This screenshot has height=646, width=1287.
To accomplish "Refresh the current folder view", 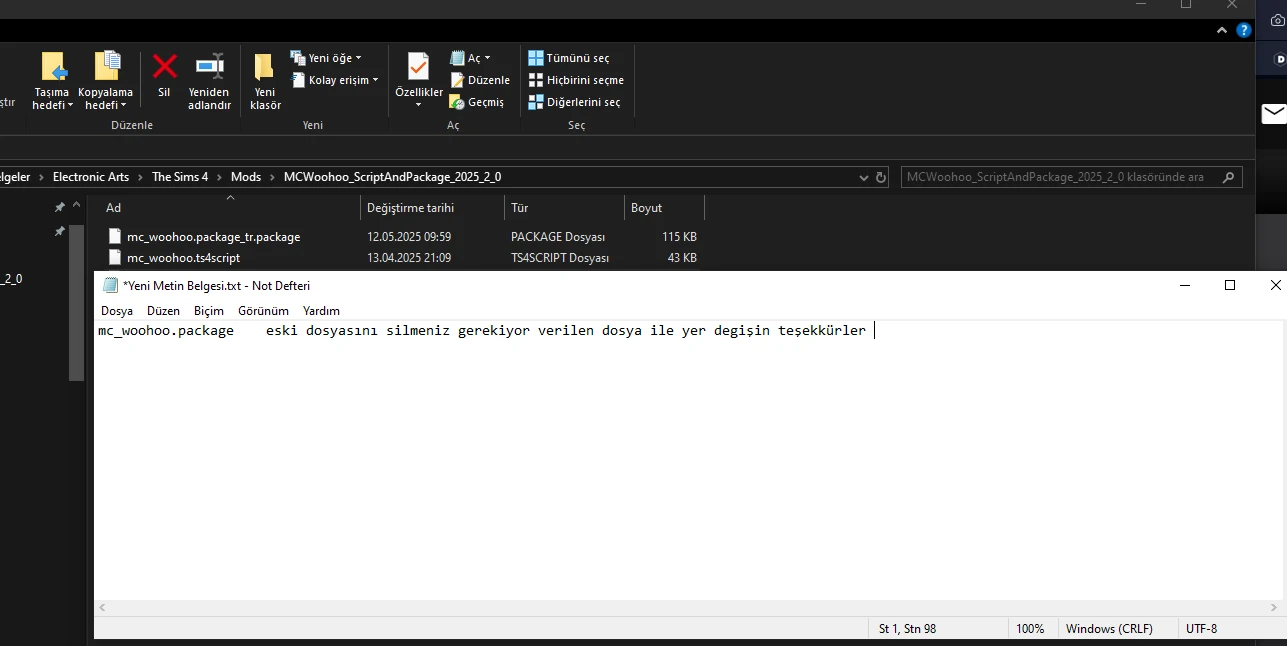I will (881, 177).
